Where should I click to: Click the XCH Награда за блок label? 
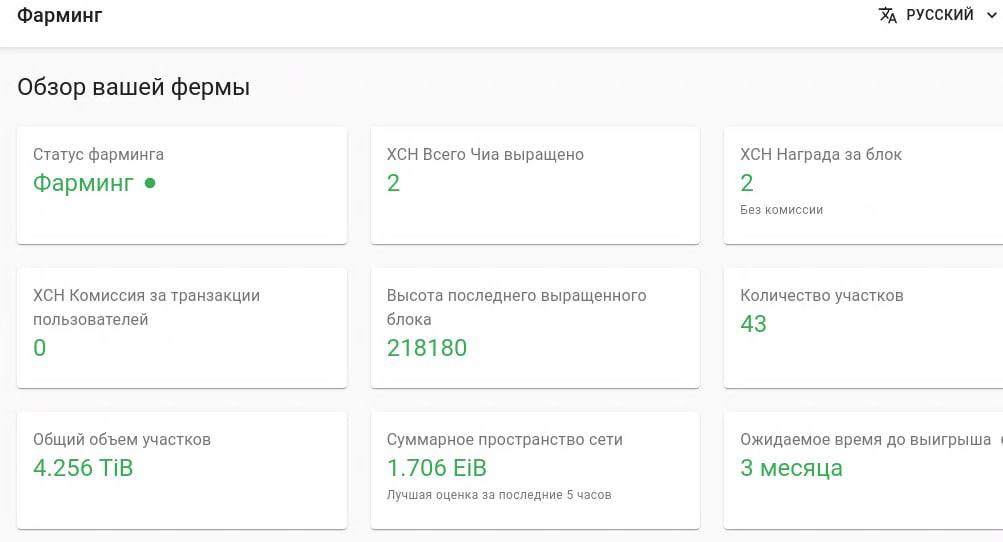coord(821,154)
